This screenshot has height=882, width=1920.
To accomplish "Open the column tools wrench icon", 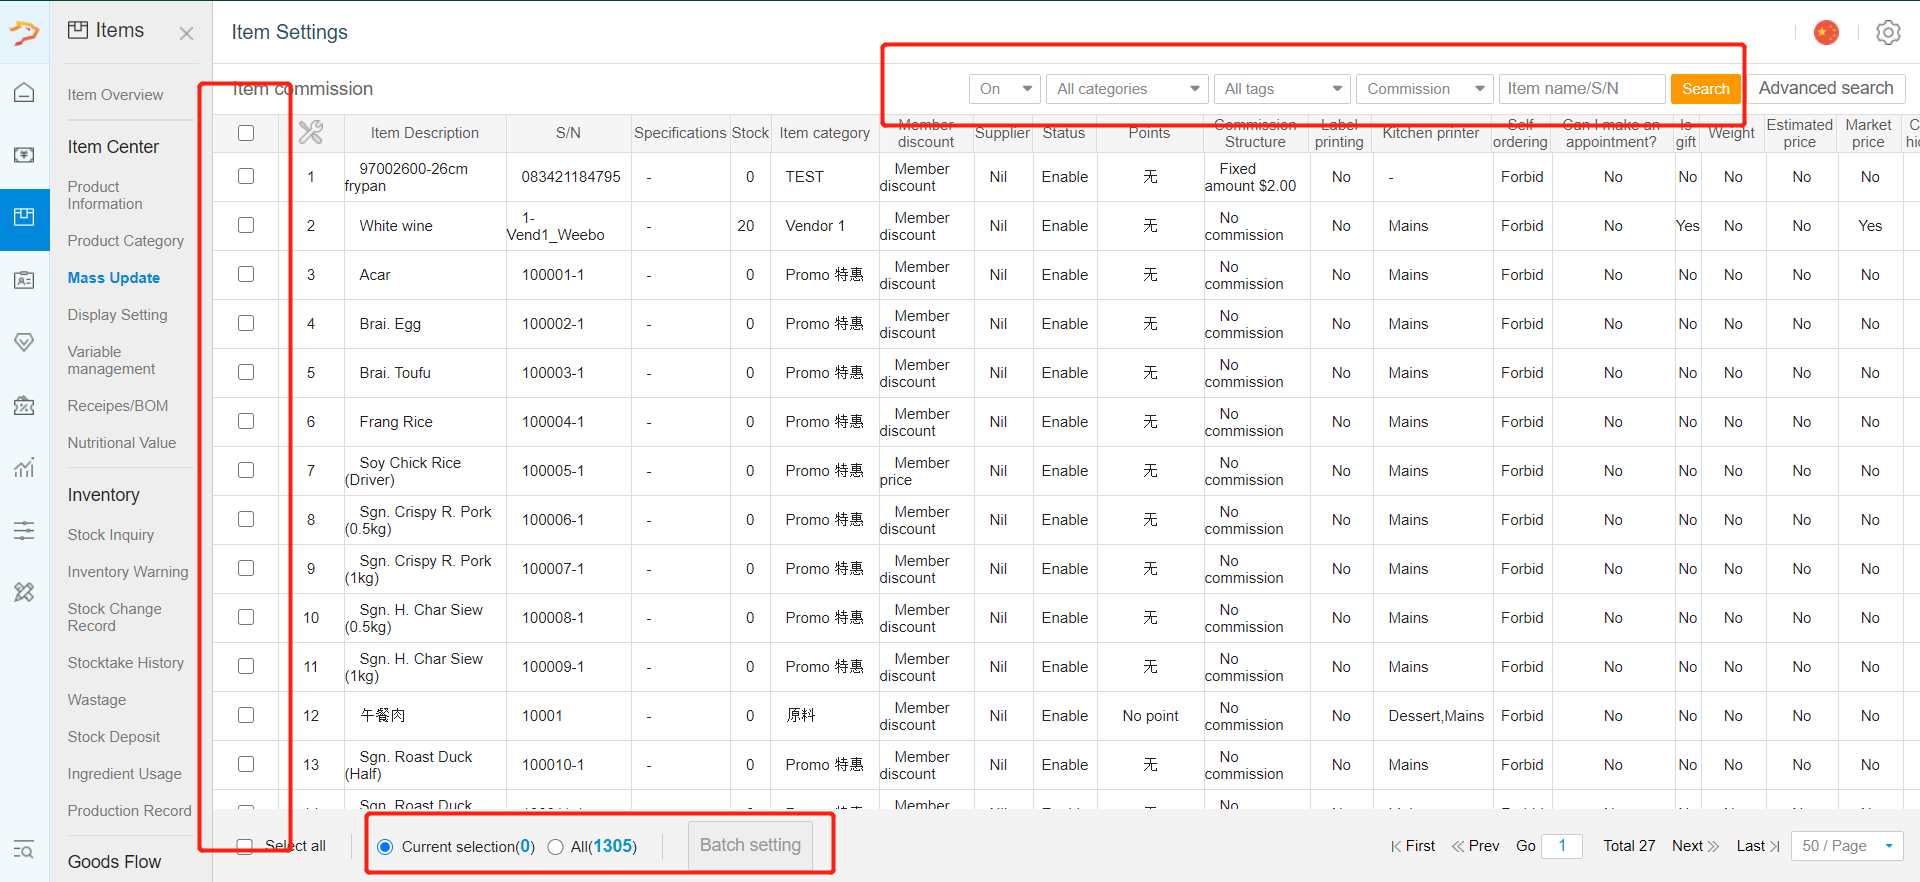I will pyautogui.click(x=311, y=132).
